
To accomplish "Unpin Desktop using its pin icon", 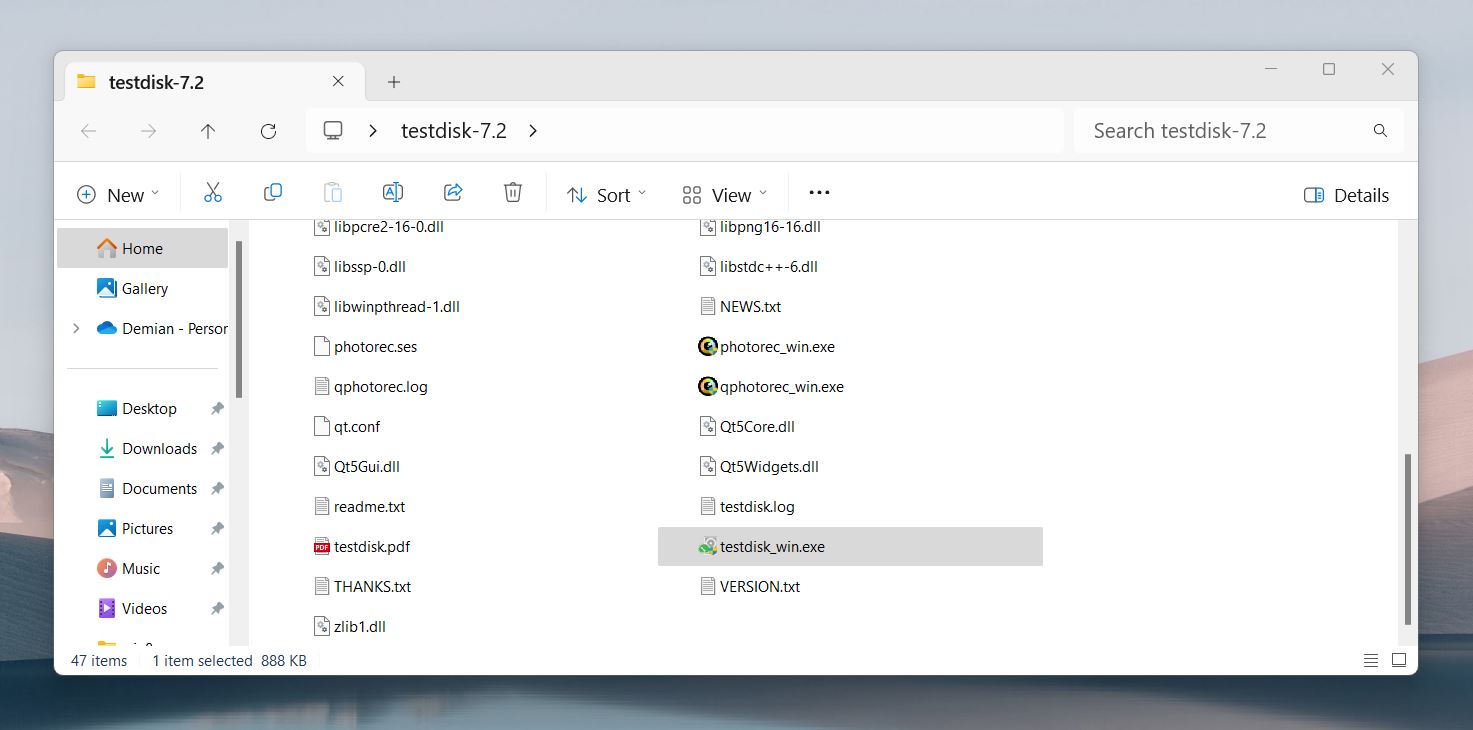I will (x=217, y=409).
